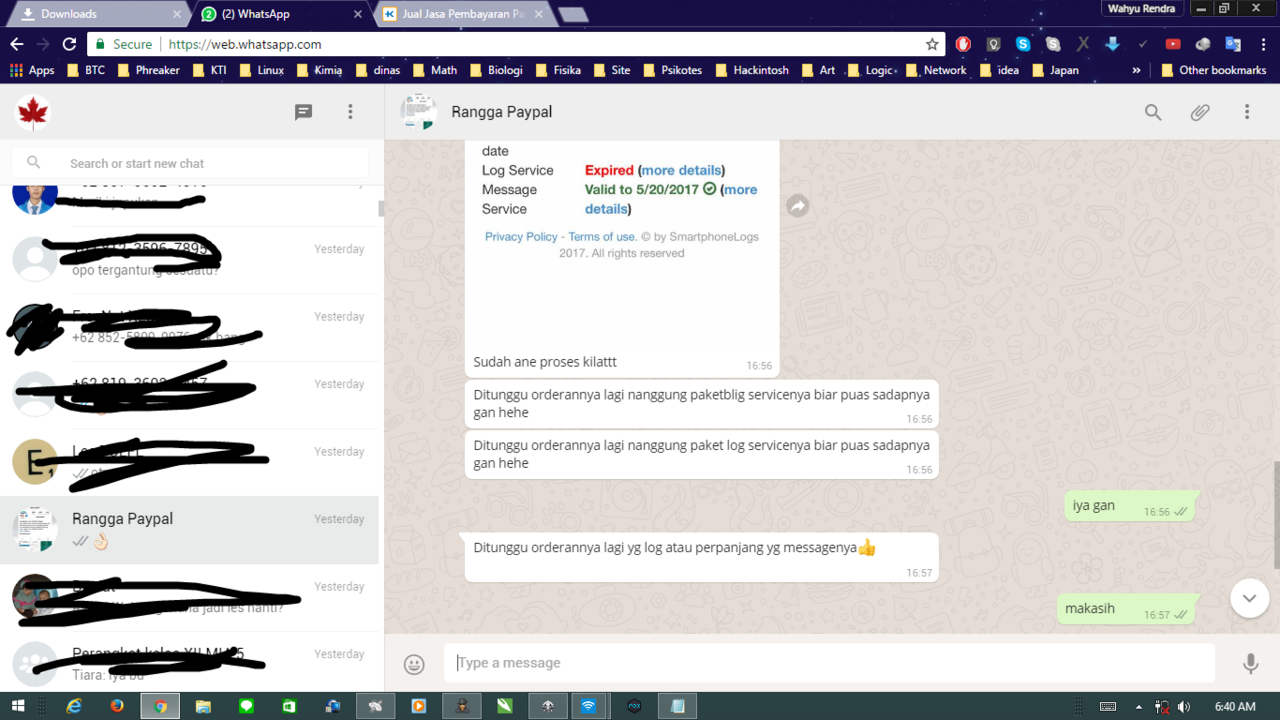Click the attach paperclip icon
Screen dimensions: 1280x720
tap(1200, 112)
